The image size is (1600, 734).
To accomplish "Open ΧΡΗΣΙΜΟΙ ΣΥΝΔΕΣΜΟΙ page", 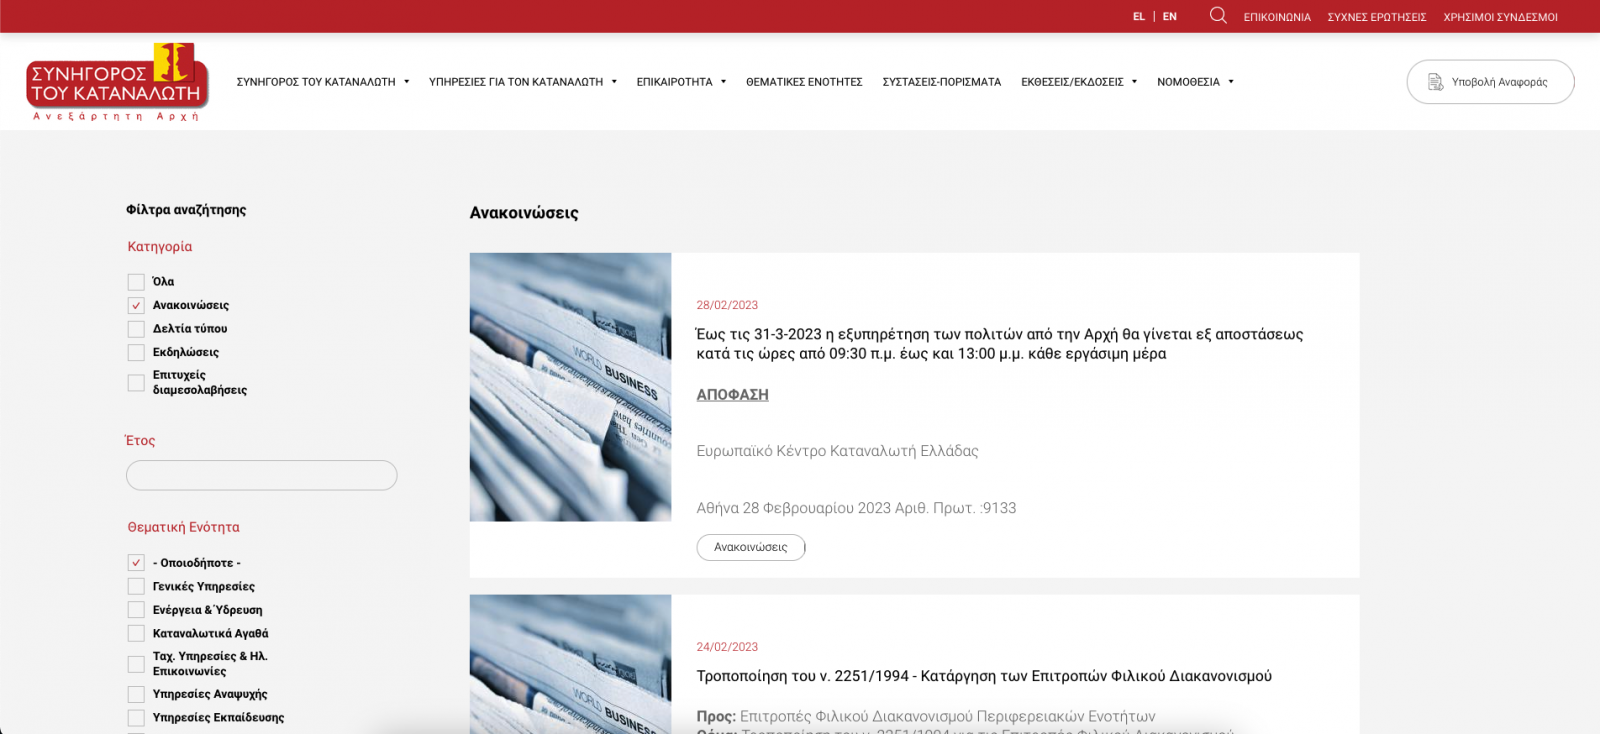I will [x=1501, y=17].
